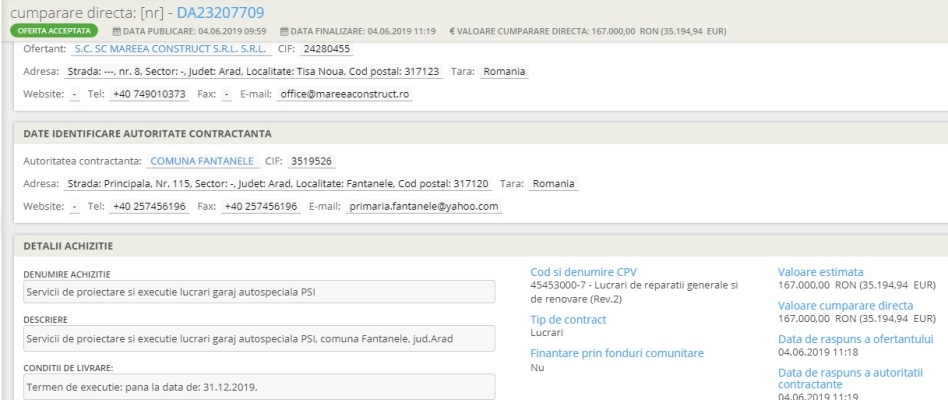Click the Conditii de Livrare text field

pos(260,385)
